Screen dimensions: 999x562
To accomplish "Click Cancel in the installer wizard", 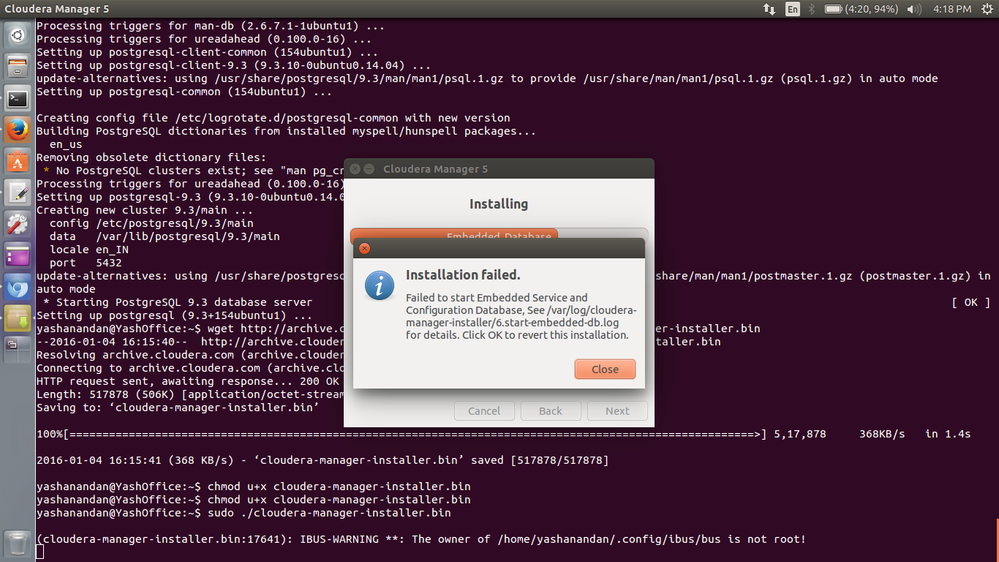I will click(x=484, y=411).
